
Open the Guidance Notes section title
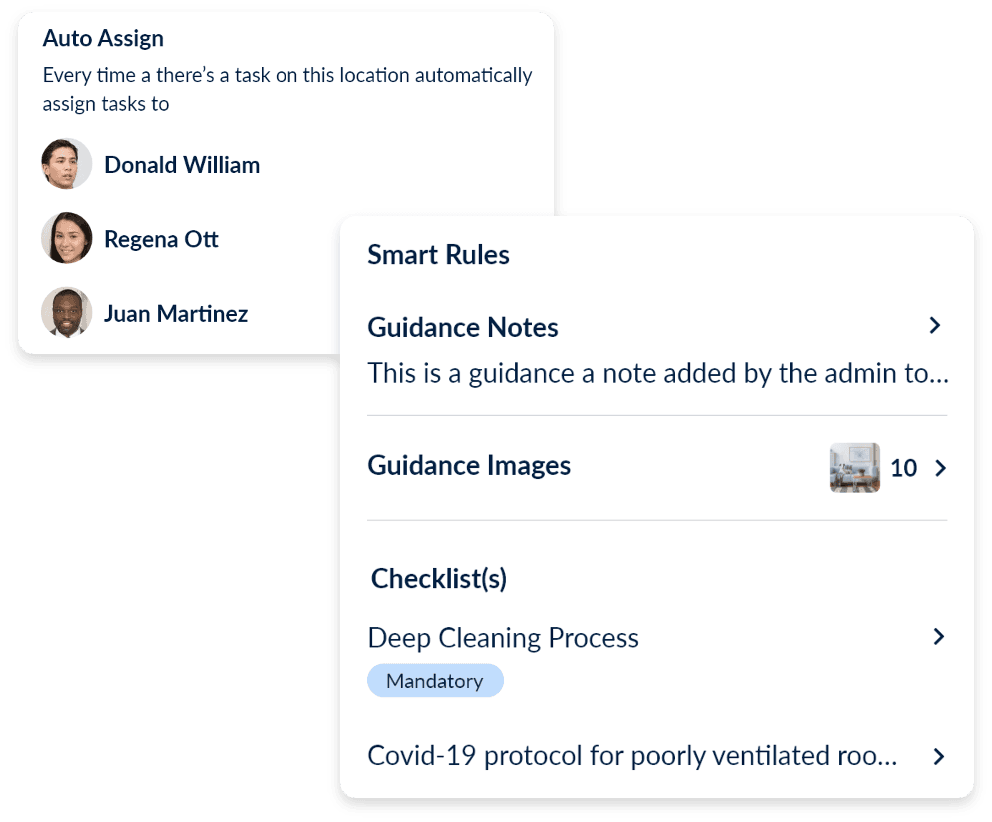pos(463,327)
